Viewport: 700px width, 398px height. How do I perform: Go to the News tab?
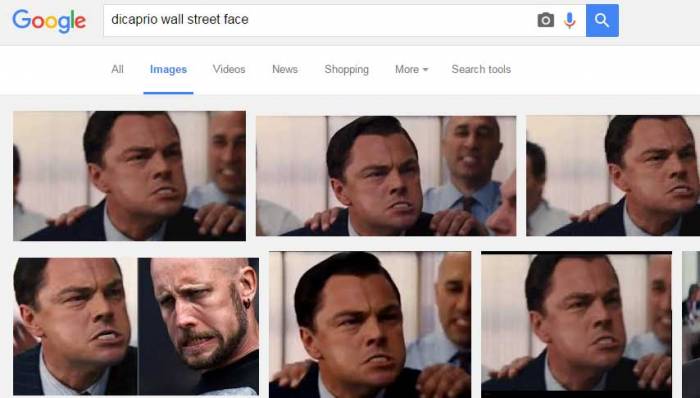pos(285,69)
